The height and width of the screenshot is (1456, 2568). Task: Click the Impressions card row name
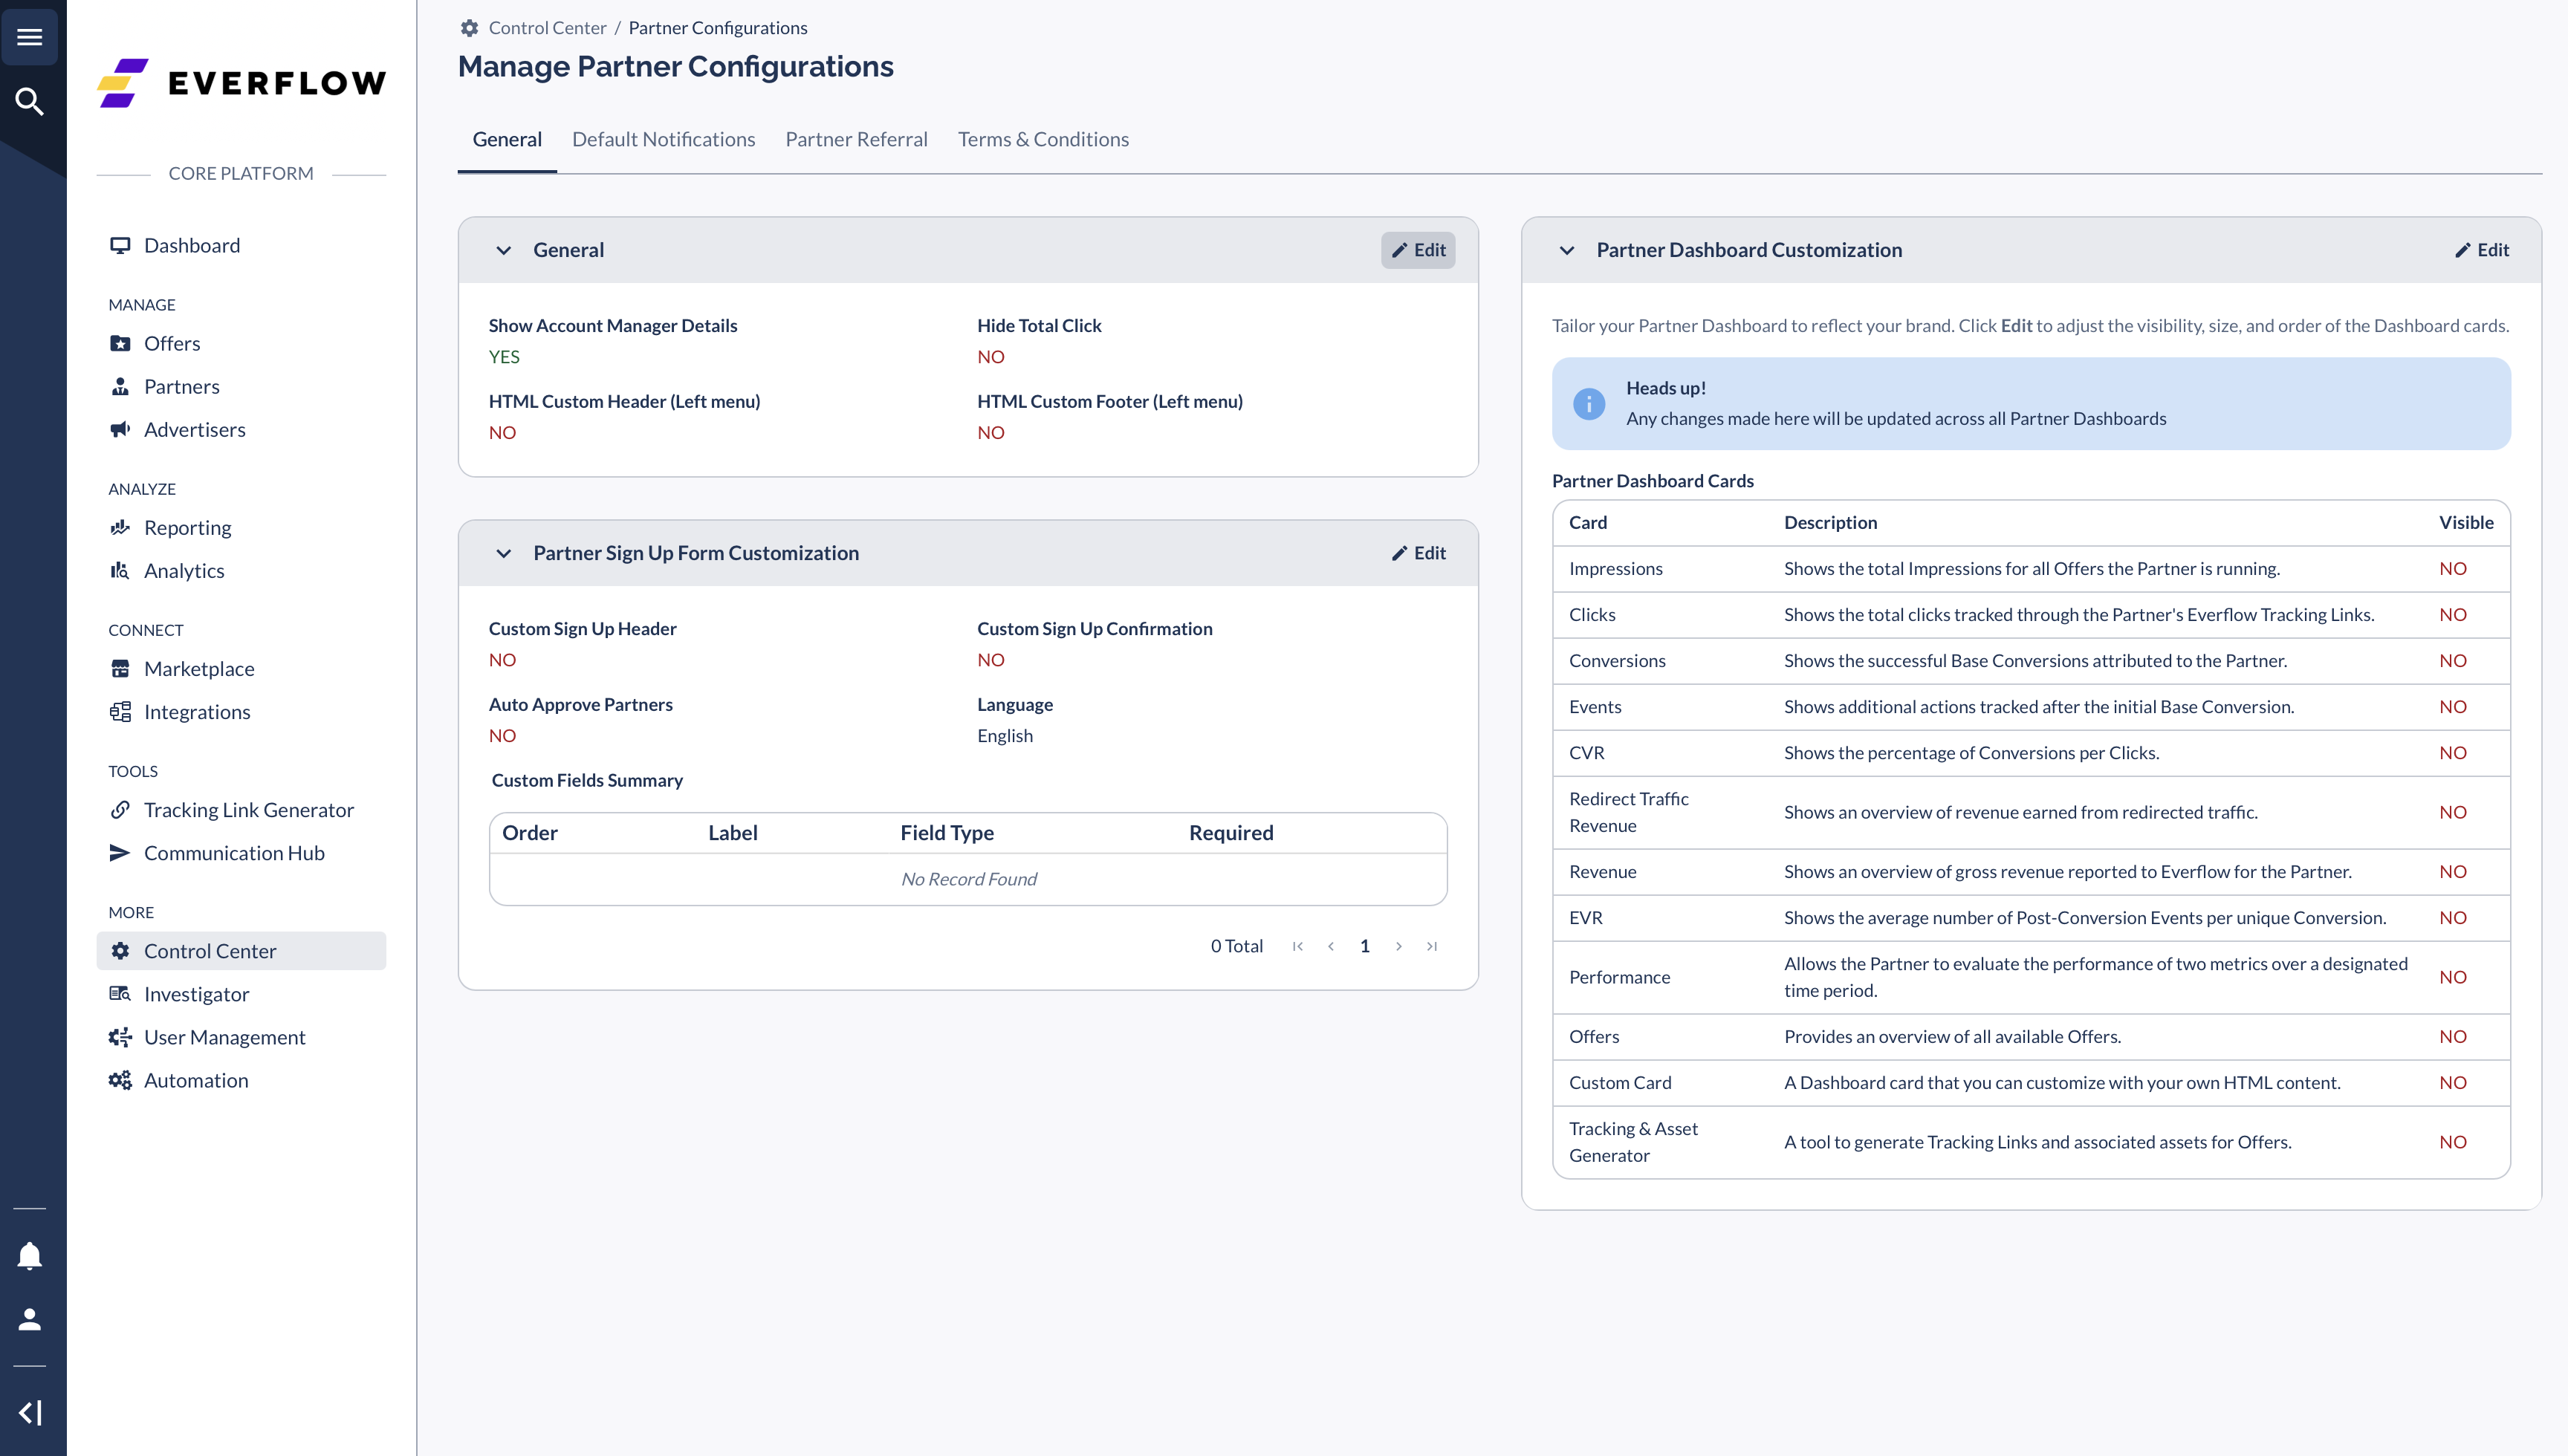coord(1616,568)
